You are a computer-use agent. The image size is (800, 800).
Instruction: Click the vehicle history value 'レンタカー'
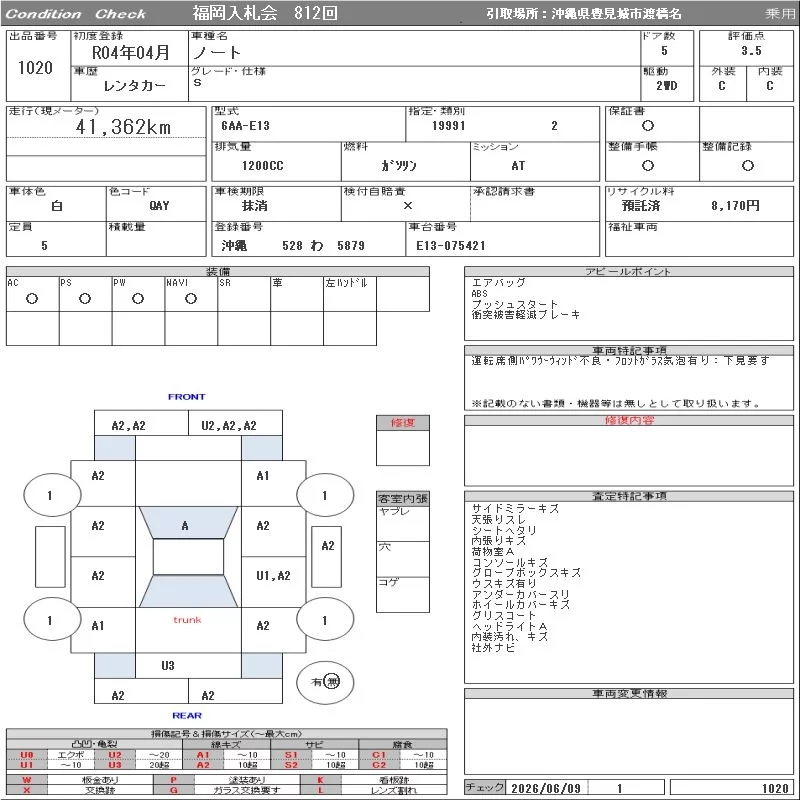[x=135, y=86]
